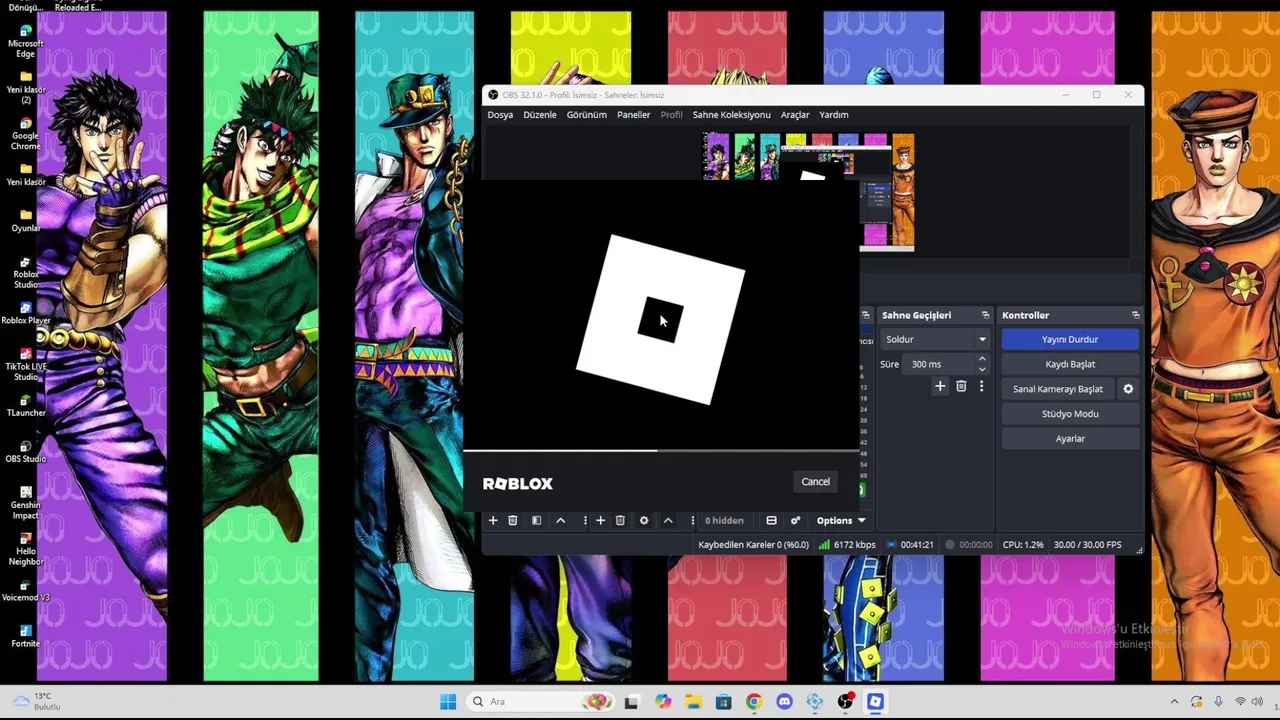Image resolution: width=1280 pixels, height=720 pixels.
Task: Remove selected source with second trash icon
Action: point(620,520)
